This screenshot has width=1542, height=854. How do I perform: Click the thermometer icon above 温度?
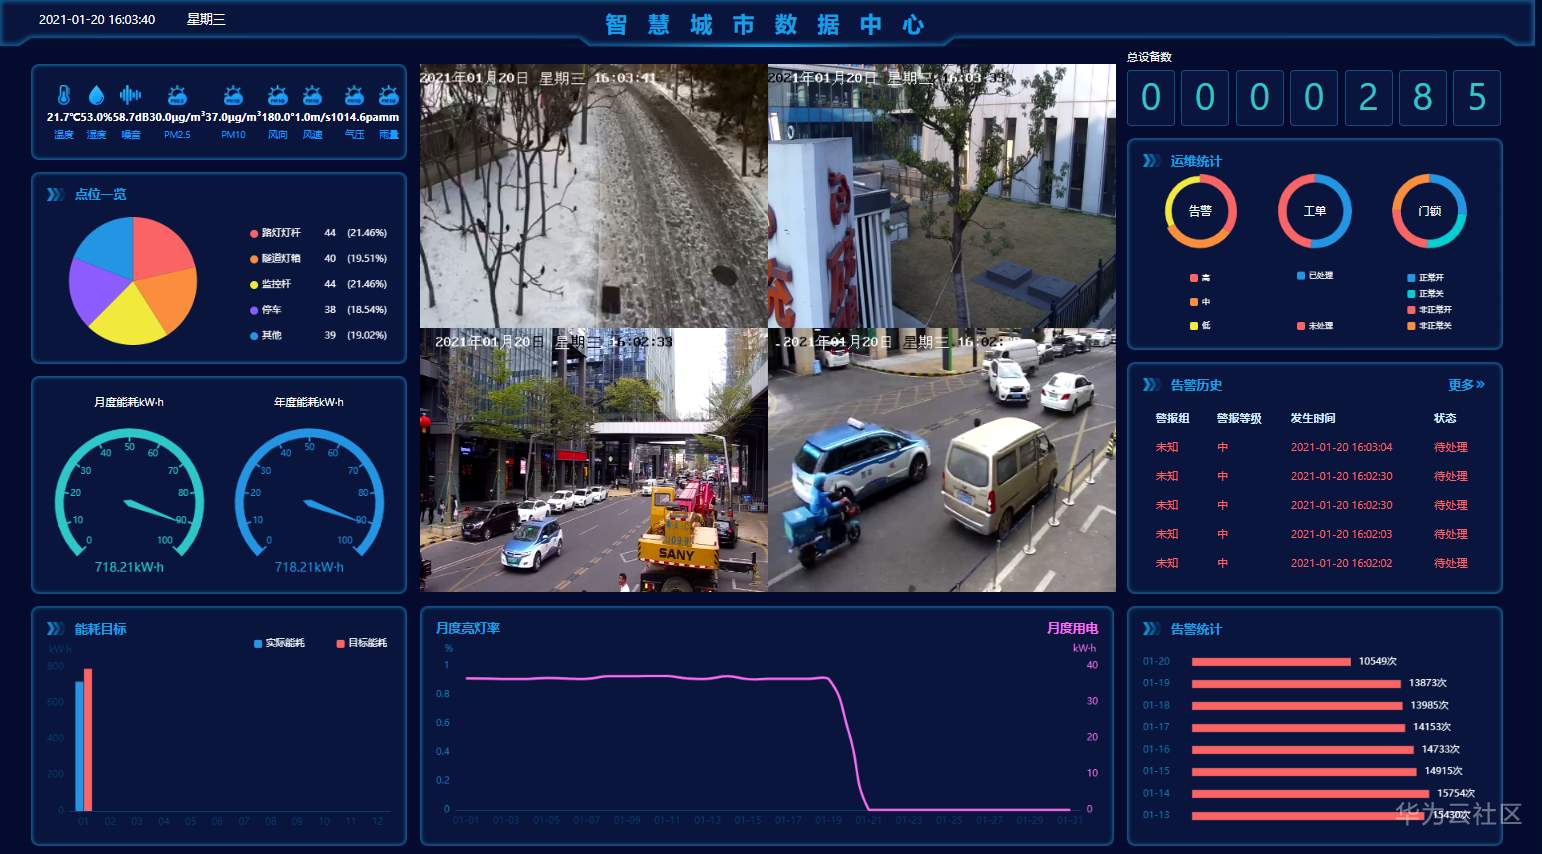click(64, 95)
